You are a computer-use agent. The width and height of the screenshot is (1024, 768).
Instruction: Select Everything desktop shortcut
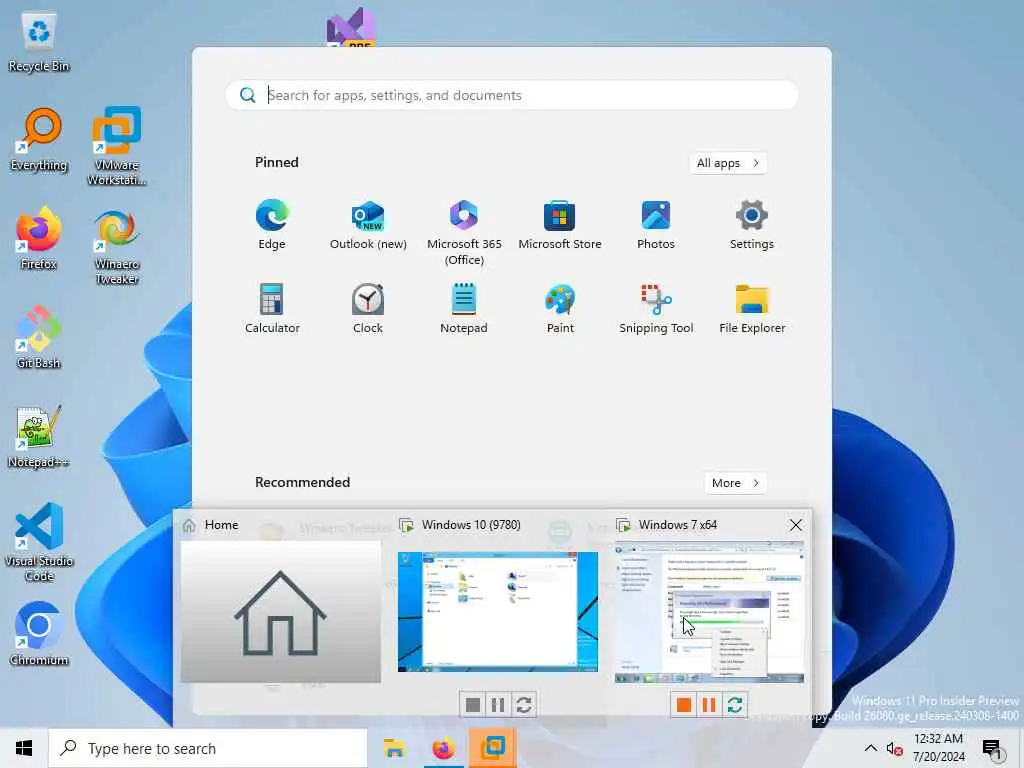39,140
